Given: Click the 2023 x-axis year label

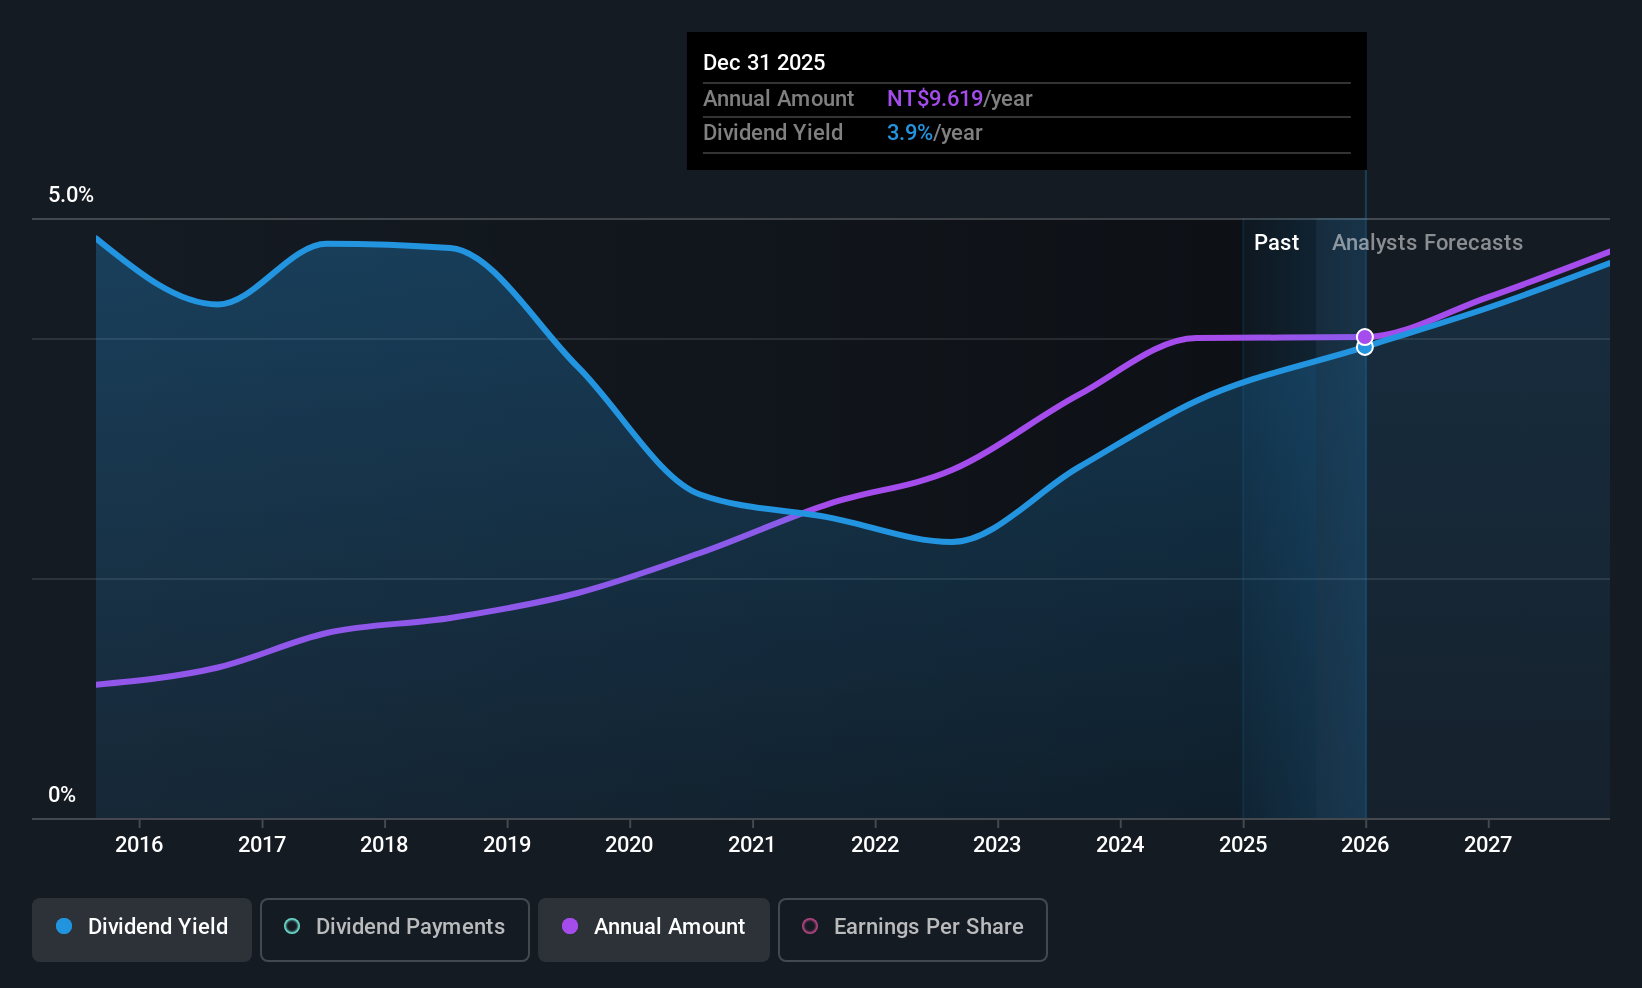Looking at the screenshot, I should click(x=997, y=845).
